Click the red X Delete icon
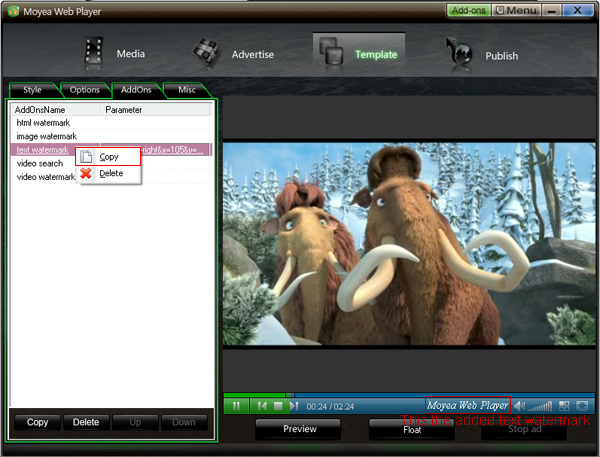This screenshot has width=600, height=457. point(86,173)
